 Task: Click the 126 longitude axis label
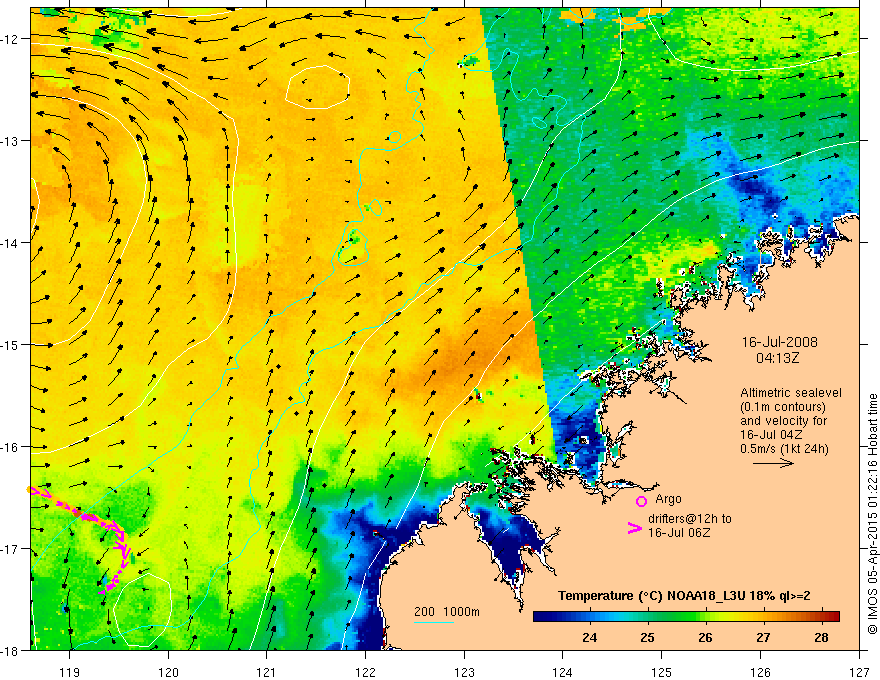[x=760, y=672]
